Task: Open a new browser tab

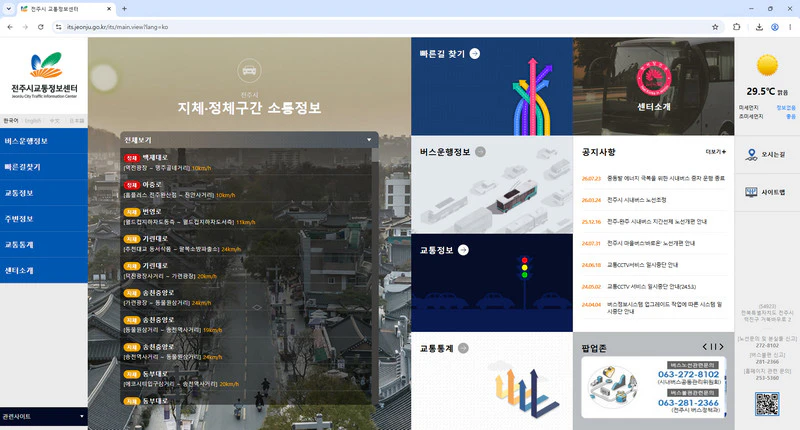Action: tap(124, 9)
